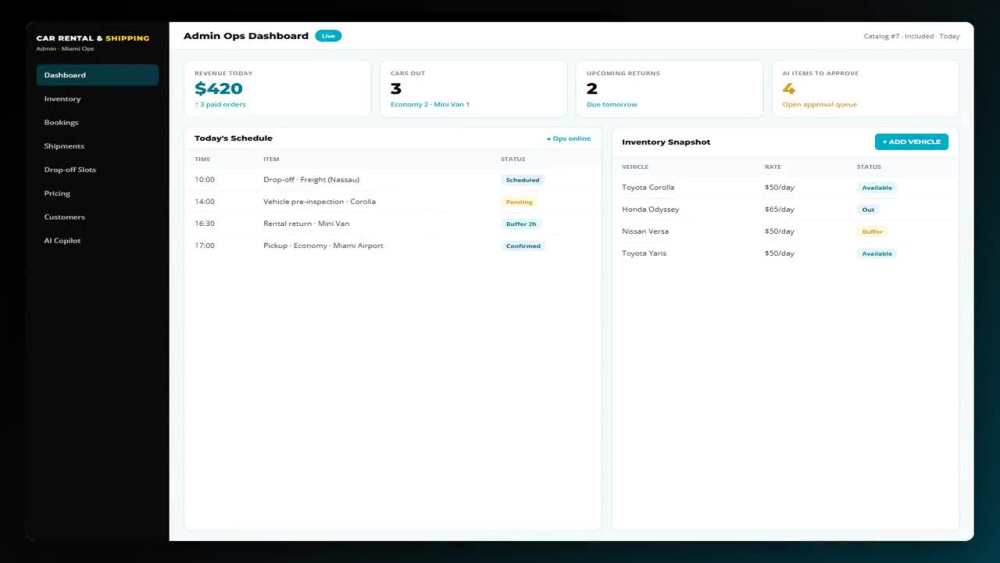Select the Cars Out count 3

tap(396, 89)
